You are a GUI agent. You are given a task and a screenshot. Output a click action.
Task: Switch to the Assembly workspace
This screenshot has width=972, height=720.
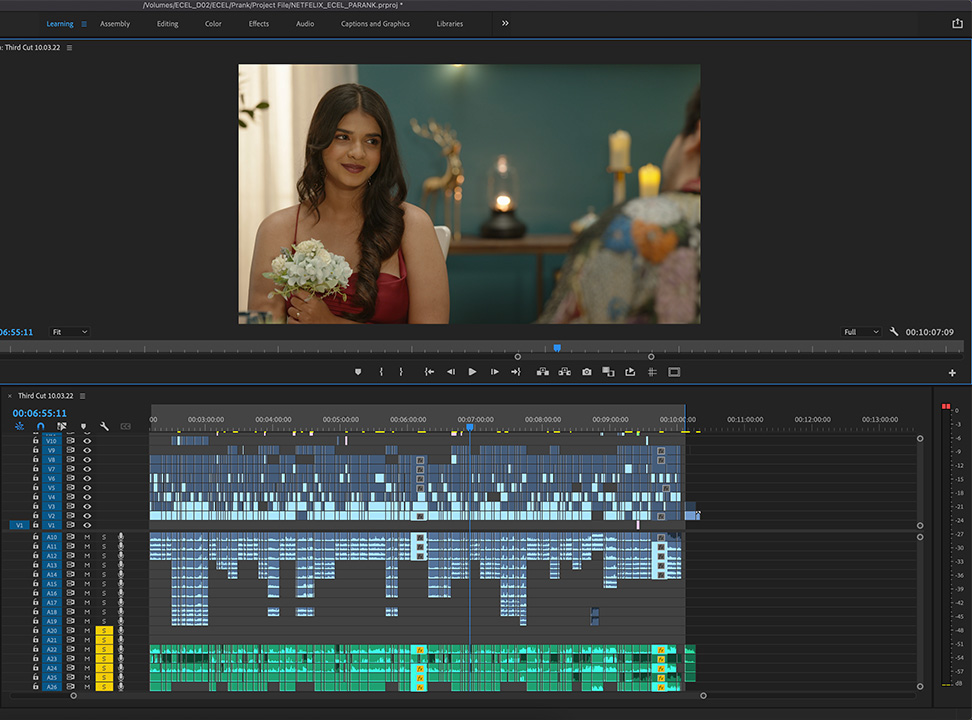[x=115, y=24]
